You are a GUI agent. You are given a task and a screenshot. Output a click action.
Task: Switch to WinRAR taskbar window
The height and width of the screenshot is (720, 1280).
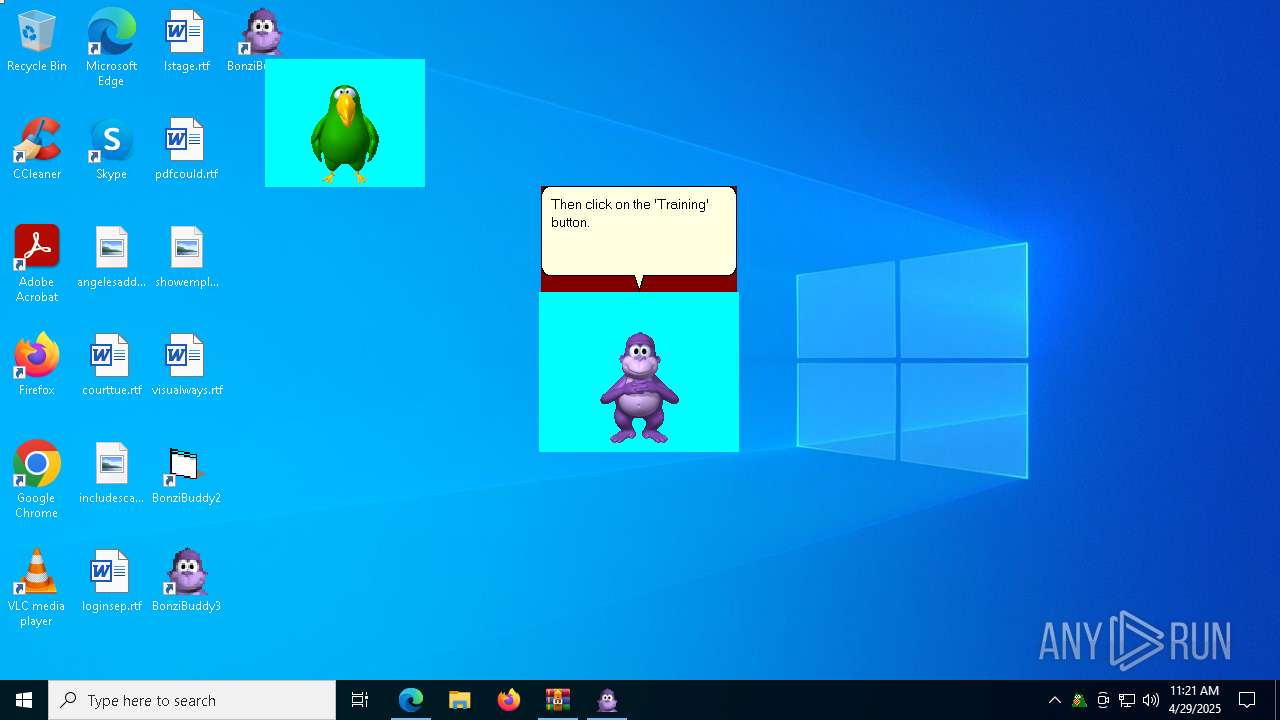point(558,700)
